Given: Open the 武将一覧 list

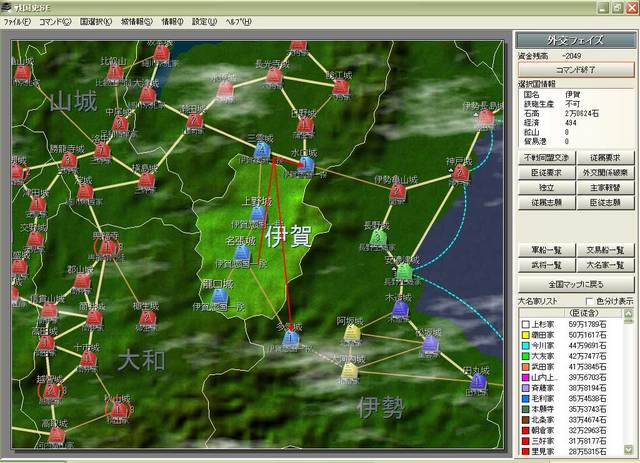Looking at the screenshot, I should point(547,265).
